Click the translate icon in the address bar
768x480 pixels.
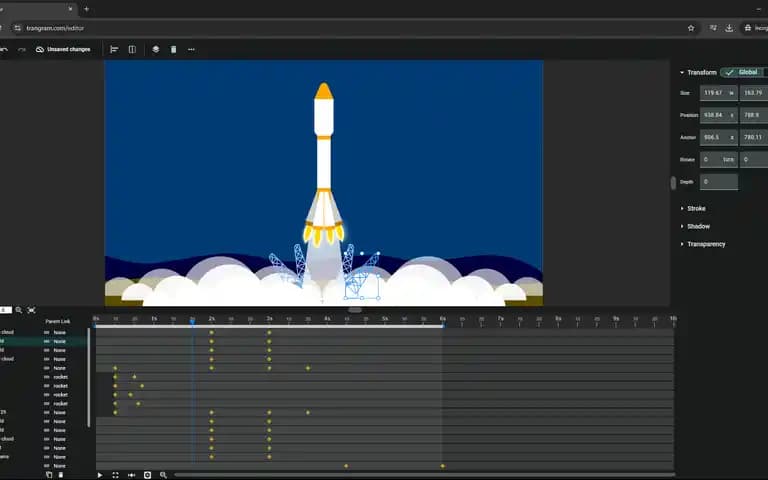713,28
